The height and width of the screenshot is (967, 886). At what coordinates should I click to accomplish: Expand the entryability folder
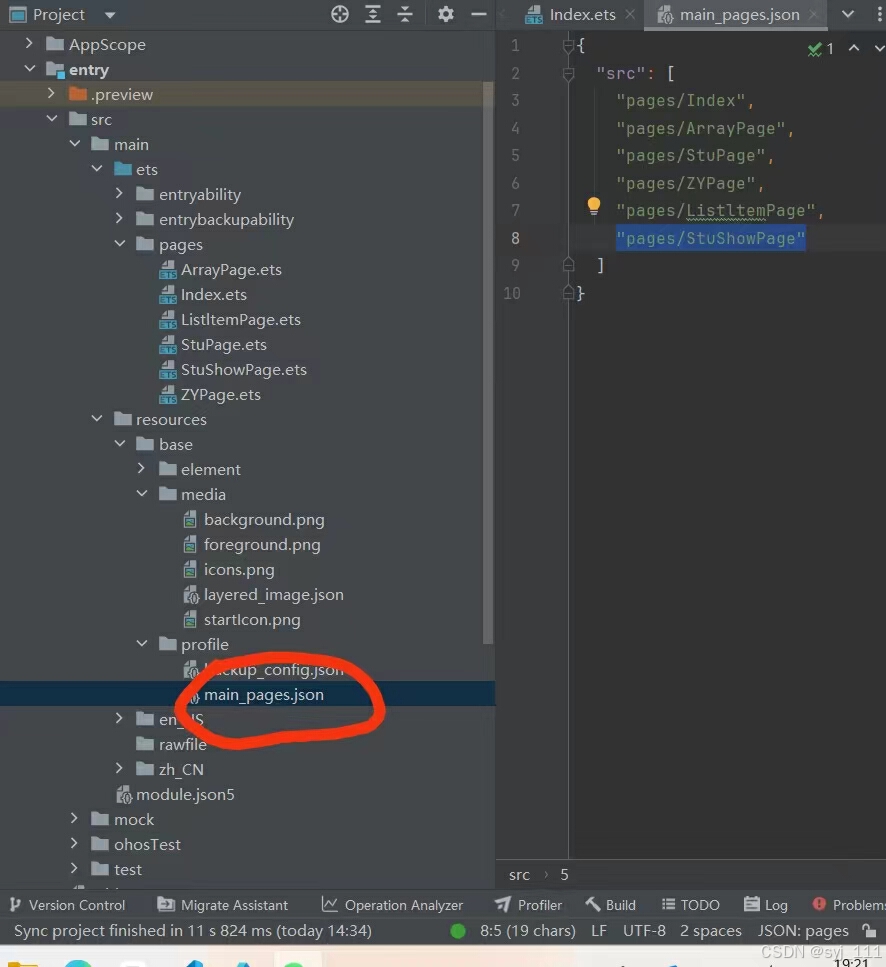[x=119, y=194]
